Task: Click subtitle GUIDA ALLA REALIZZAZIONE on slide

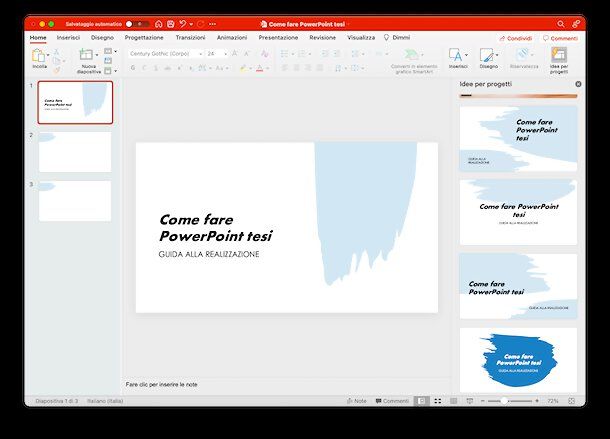Action: (x=209, y=254)
